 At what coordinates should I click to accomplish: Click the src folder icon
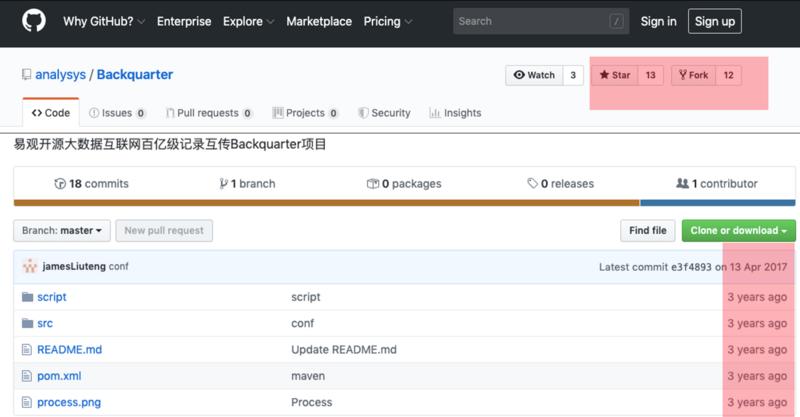pos(27,323)
